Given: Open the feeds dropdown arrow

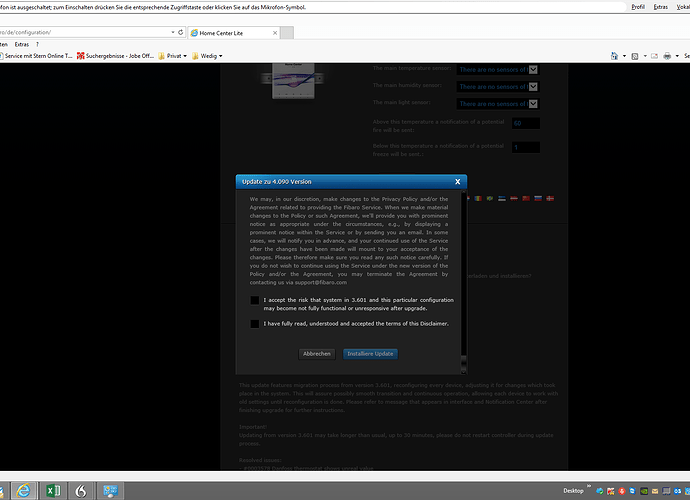Looking at the screenshot, I should 645,56.
